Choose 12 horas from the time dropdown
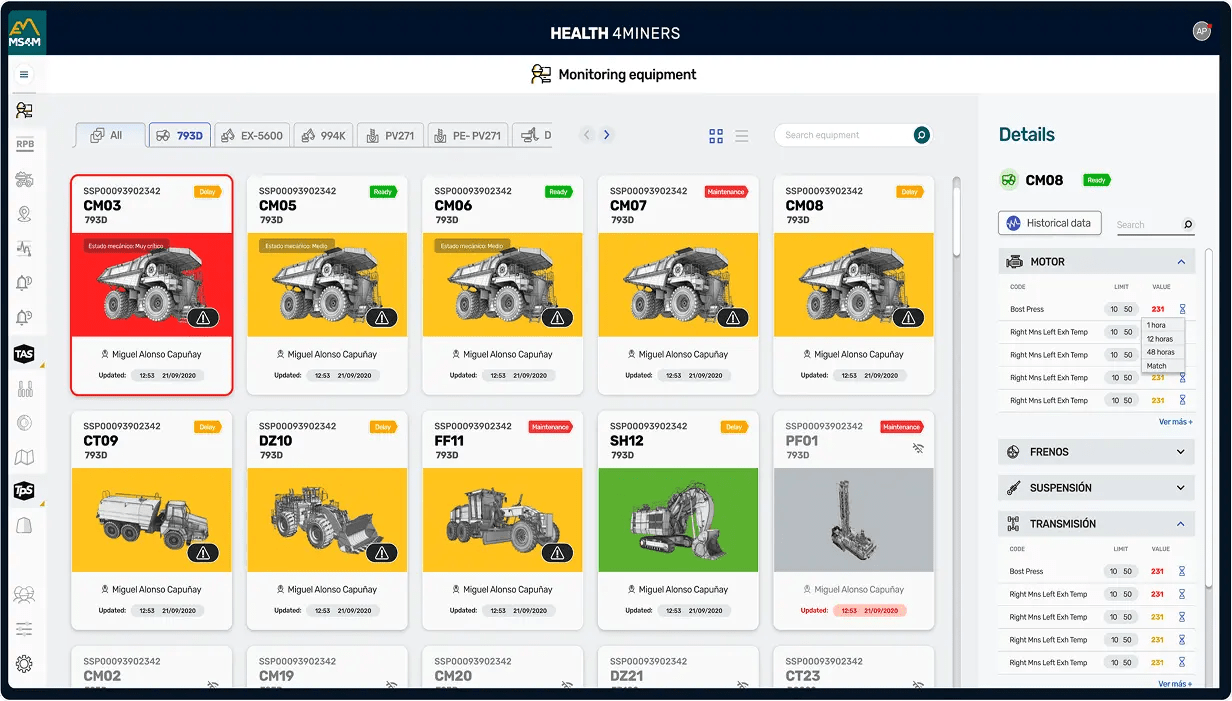This screenshot has width=1232, height=701. click(1162, 339)
